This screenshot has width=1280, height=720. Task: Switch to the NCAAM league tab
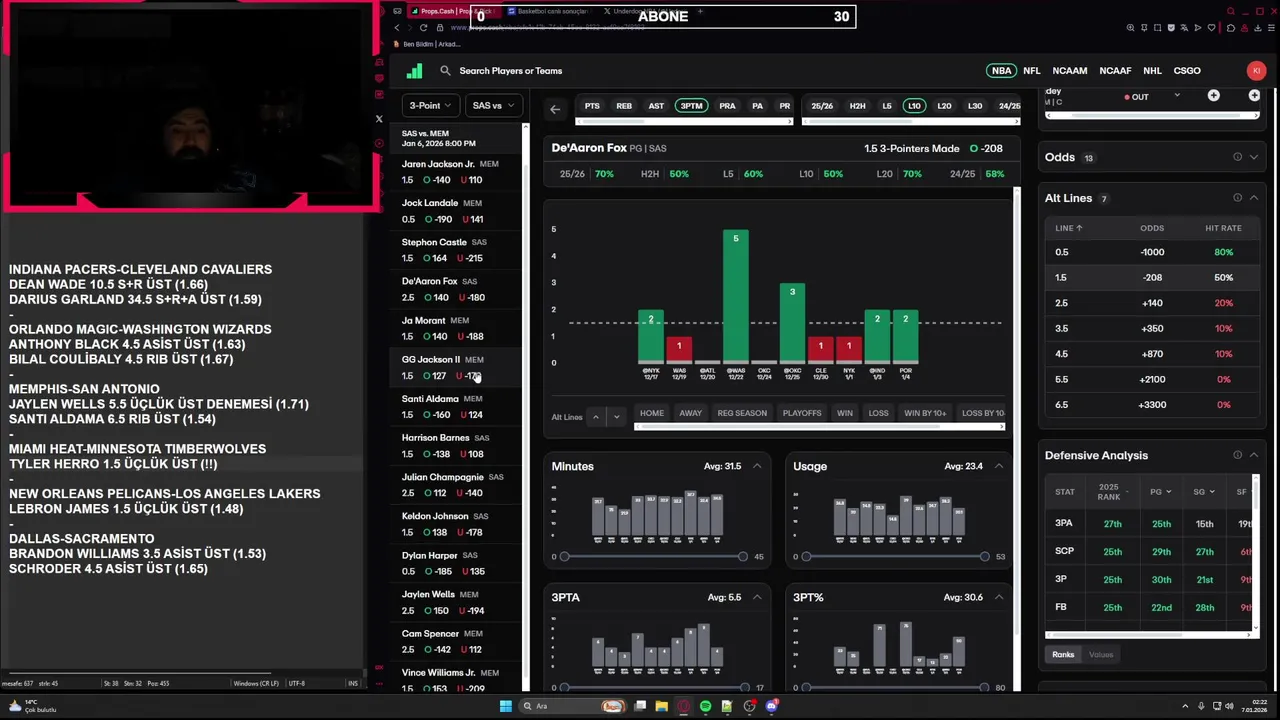point(1069,71)
